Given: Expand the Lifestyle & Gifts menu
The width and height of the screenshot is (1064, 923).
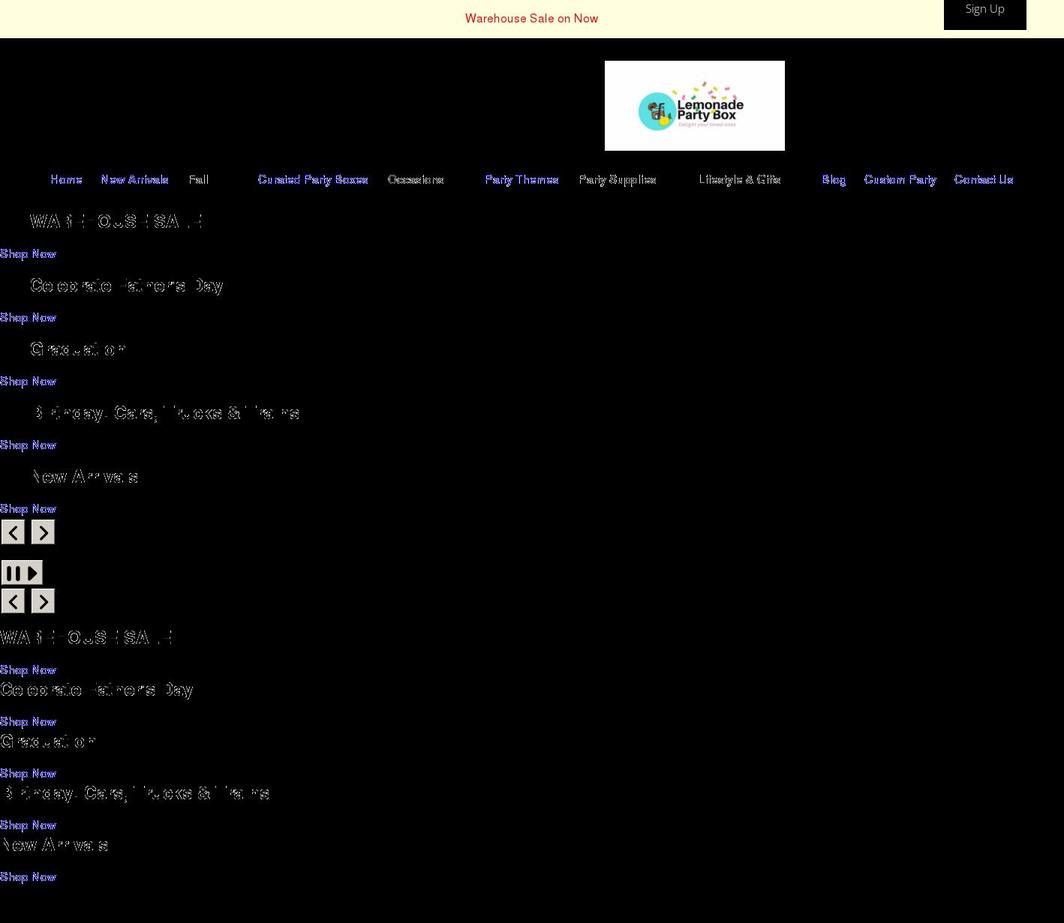Looking at the screenshot, I should (x=739, y=180).
